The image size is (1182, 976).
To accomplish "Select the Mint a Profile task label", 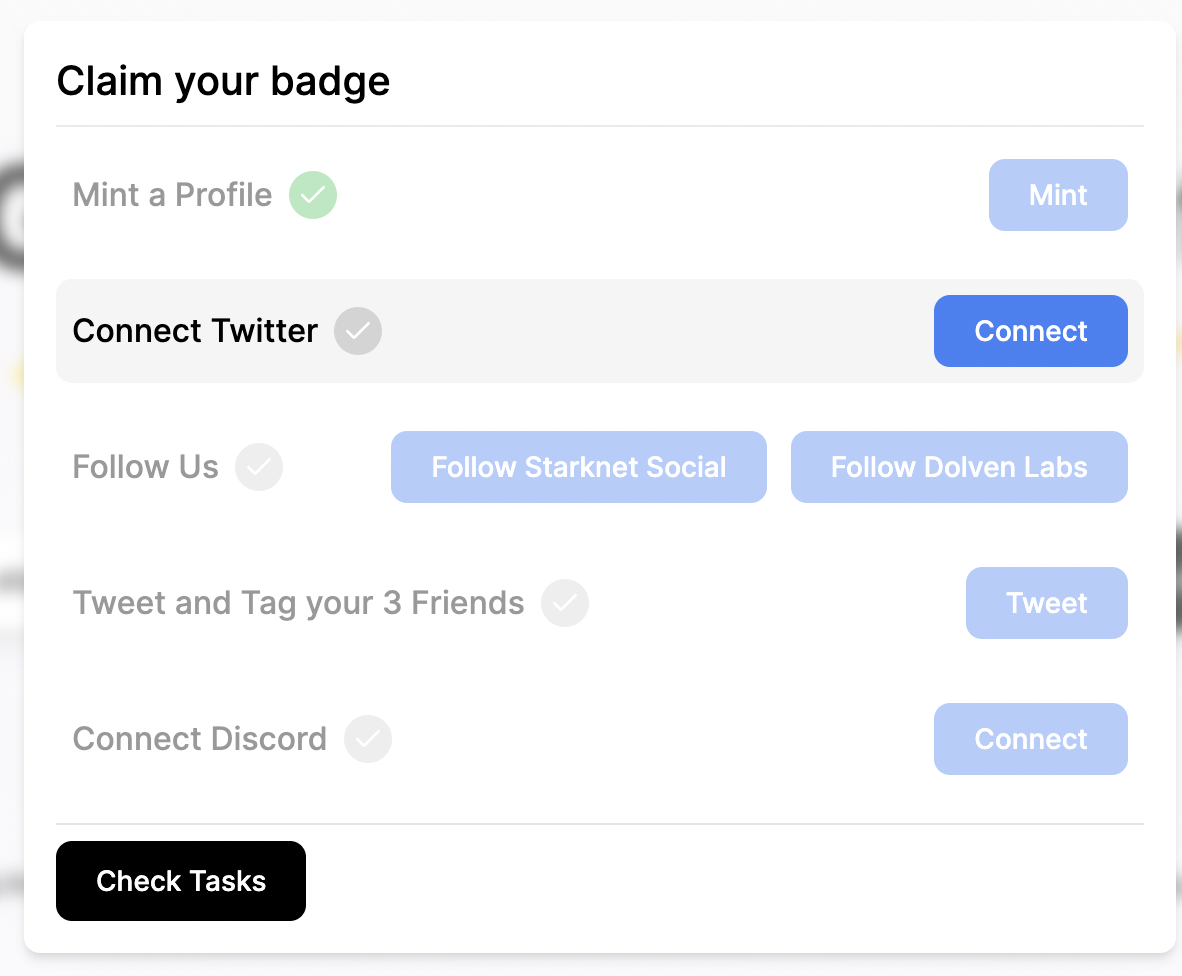I will [172, 195].
